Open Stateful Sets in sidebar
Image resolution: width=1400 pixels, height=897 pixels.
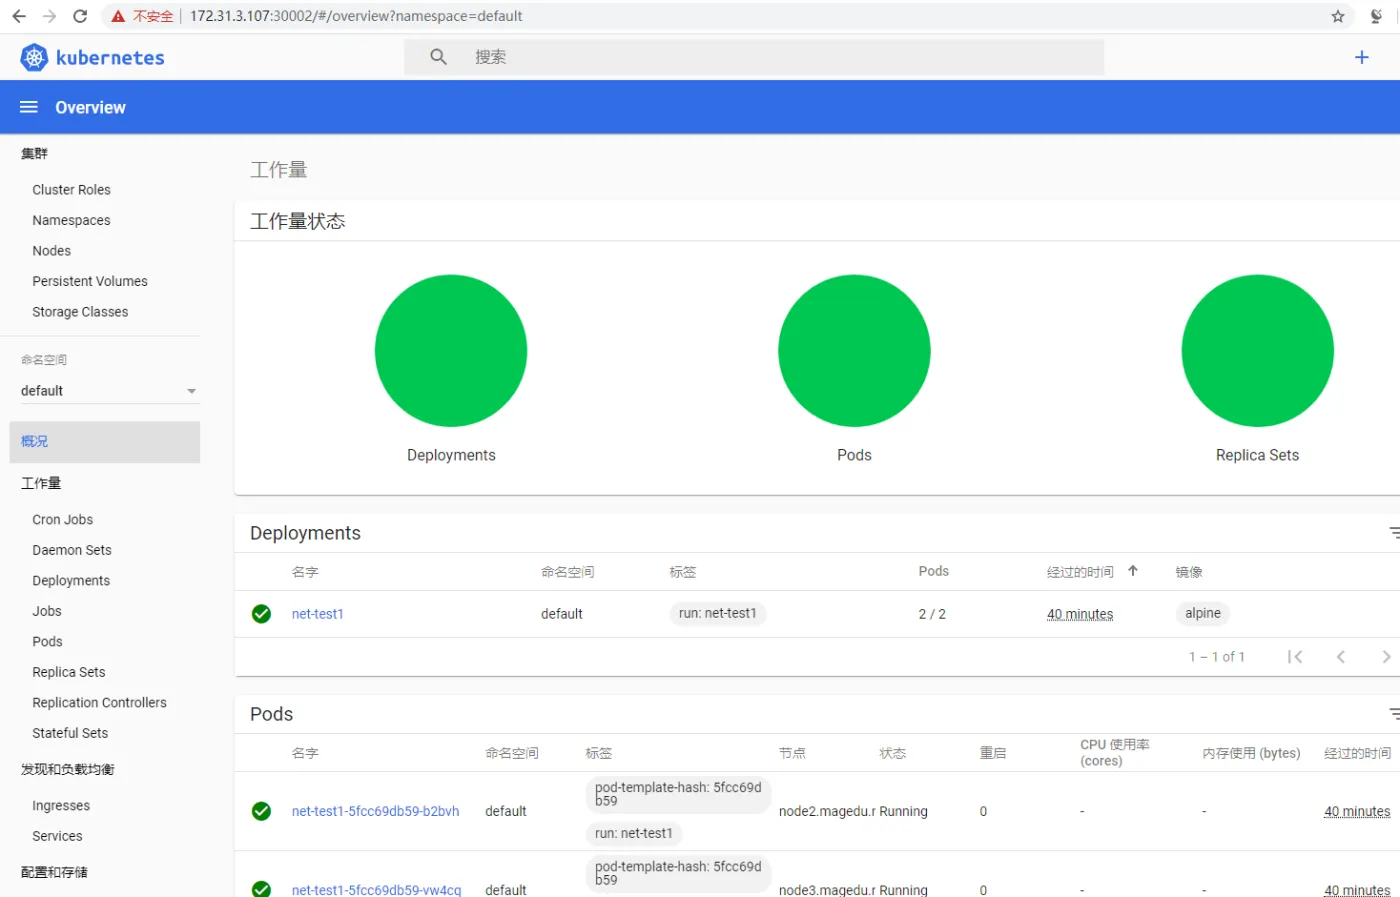(70, 733)
